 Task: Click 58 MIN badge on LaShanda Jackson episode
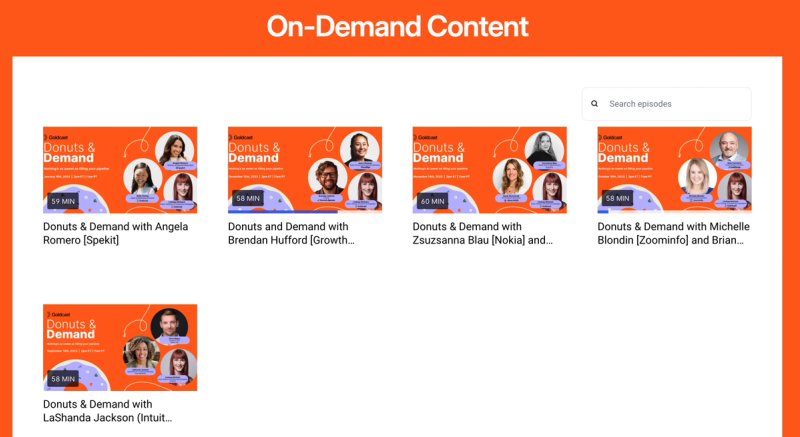(63, 378)
